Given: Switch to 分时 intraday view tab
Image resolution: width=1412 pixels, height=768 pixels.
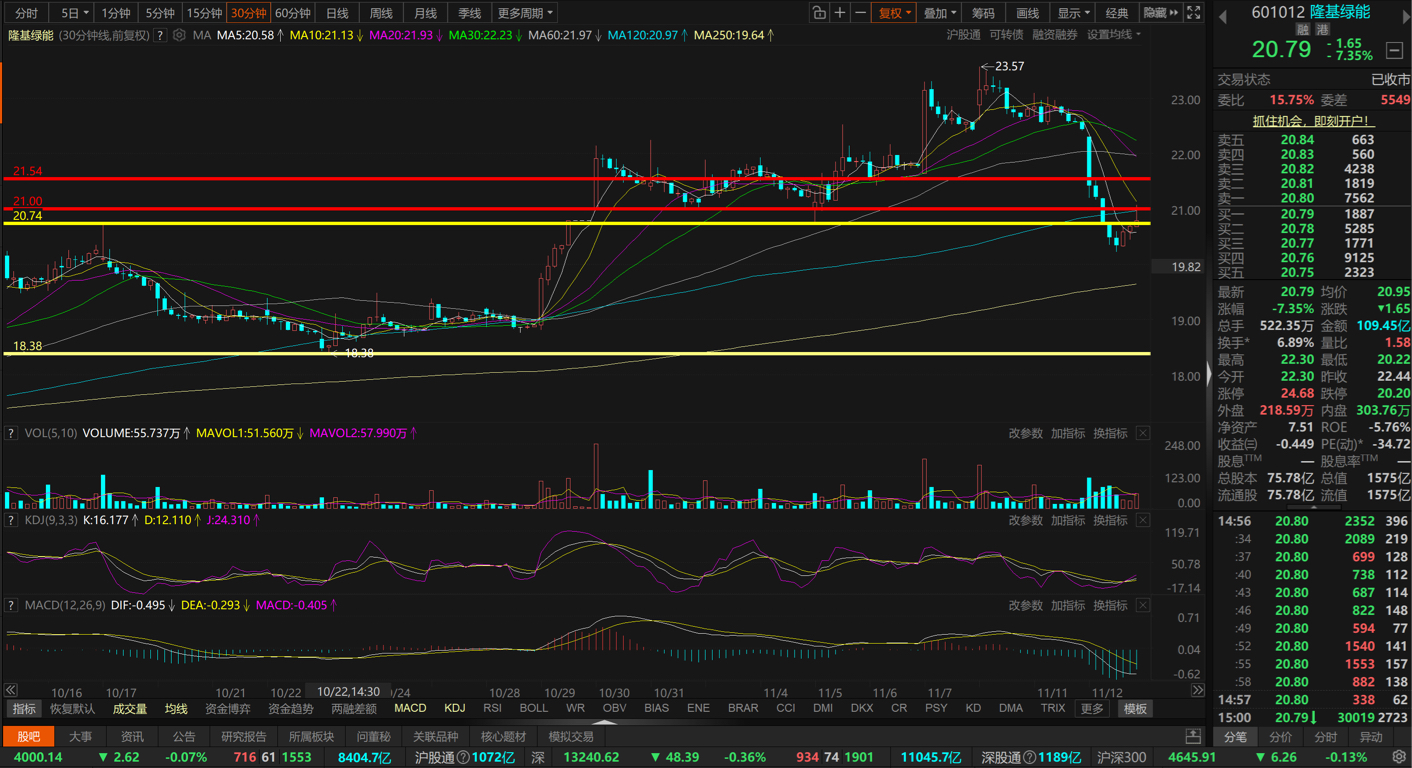Looking at the screenshot, I should 26,13.
